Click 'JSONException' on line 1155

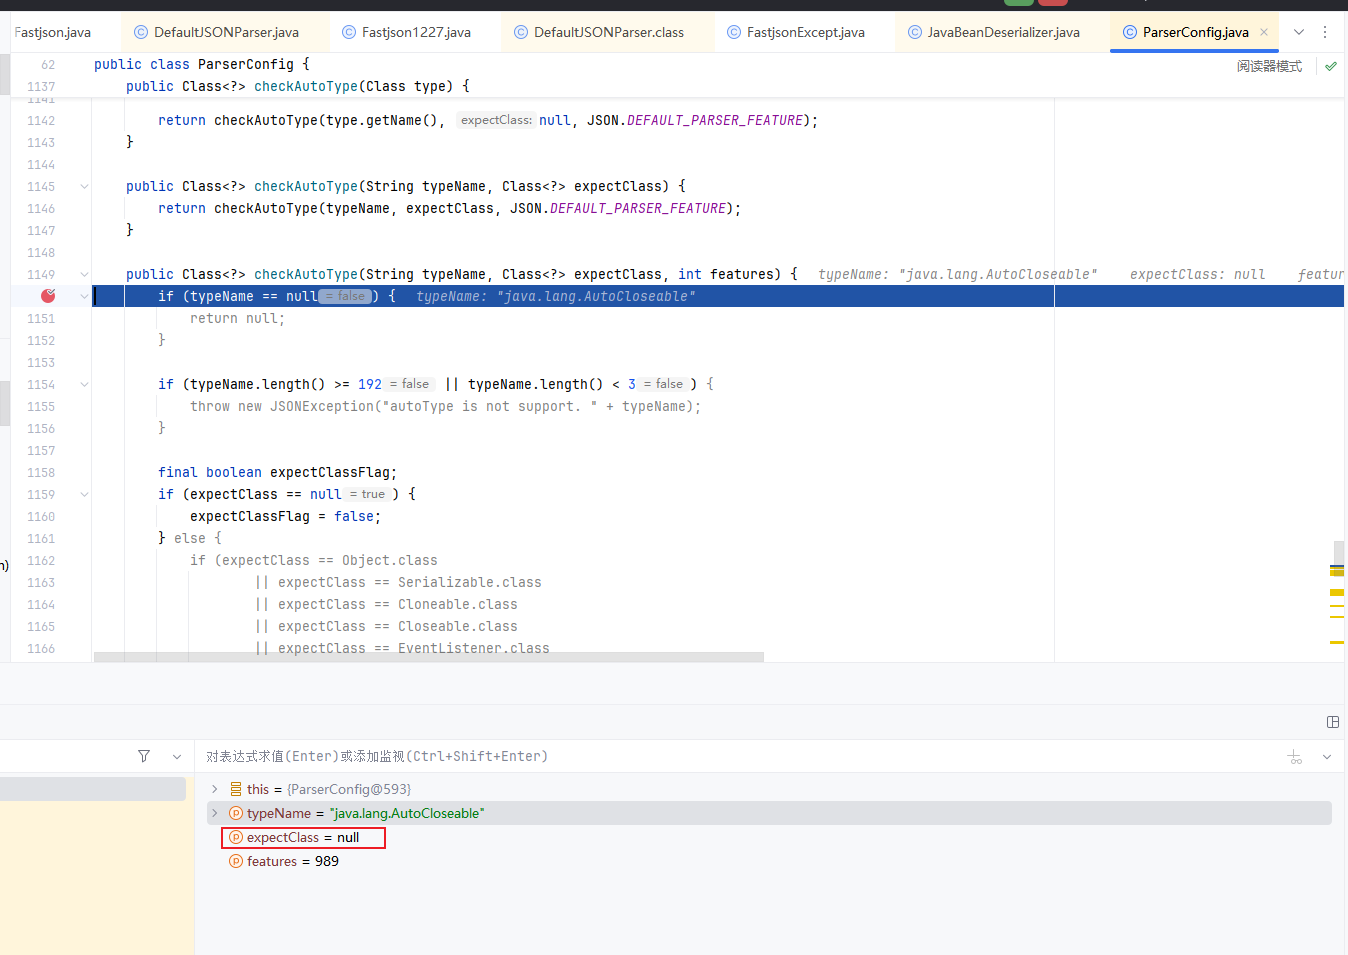[322, 407]
